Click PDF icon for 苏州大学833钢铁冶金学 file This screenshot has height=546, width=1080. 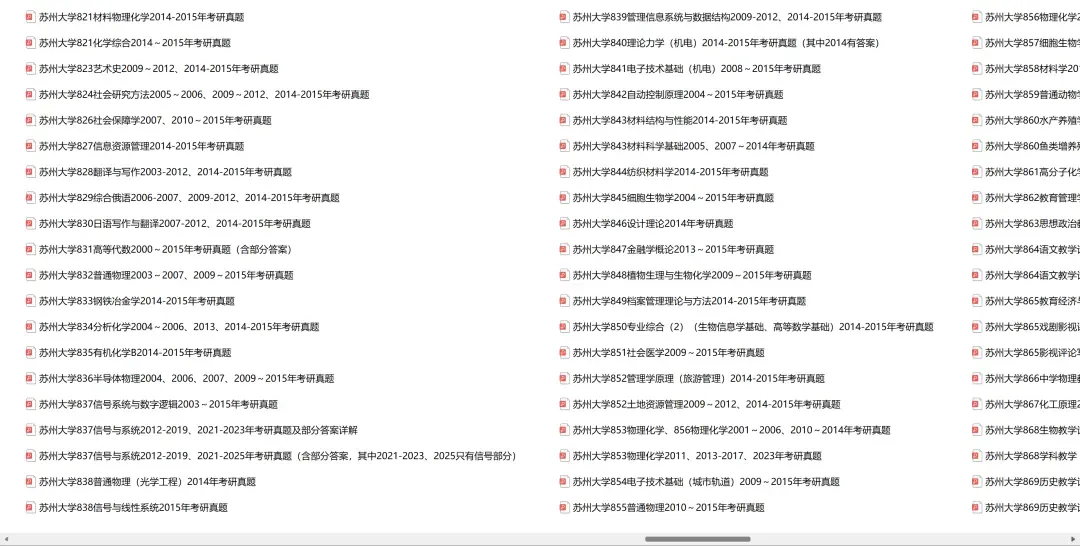click(x=30, y=301)
